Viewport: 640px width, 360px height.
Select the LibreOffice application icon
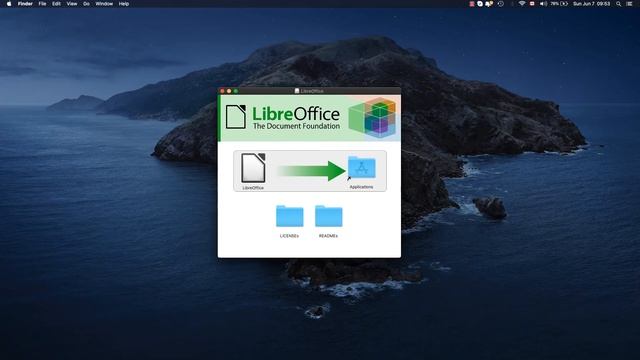[253, 168]
